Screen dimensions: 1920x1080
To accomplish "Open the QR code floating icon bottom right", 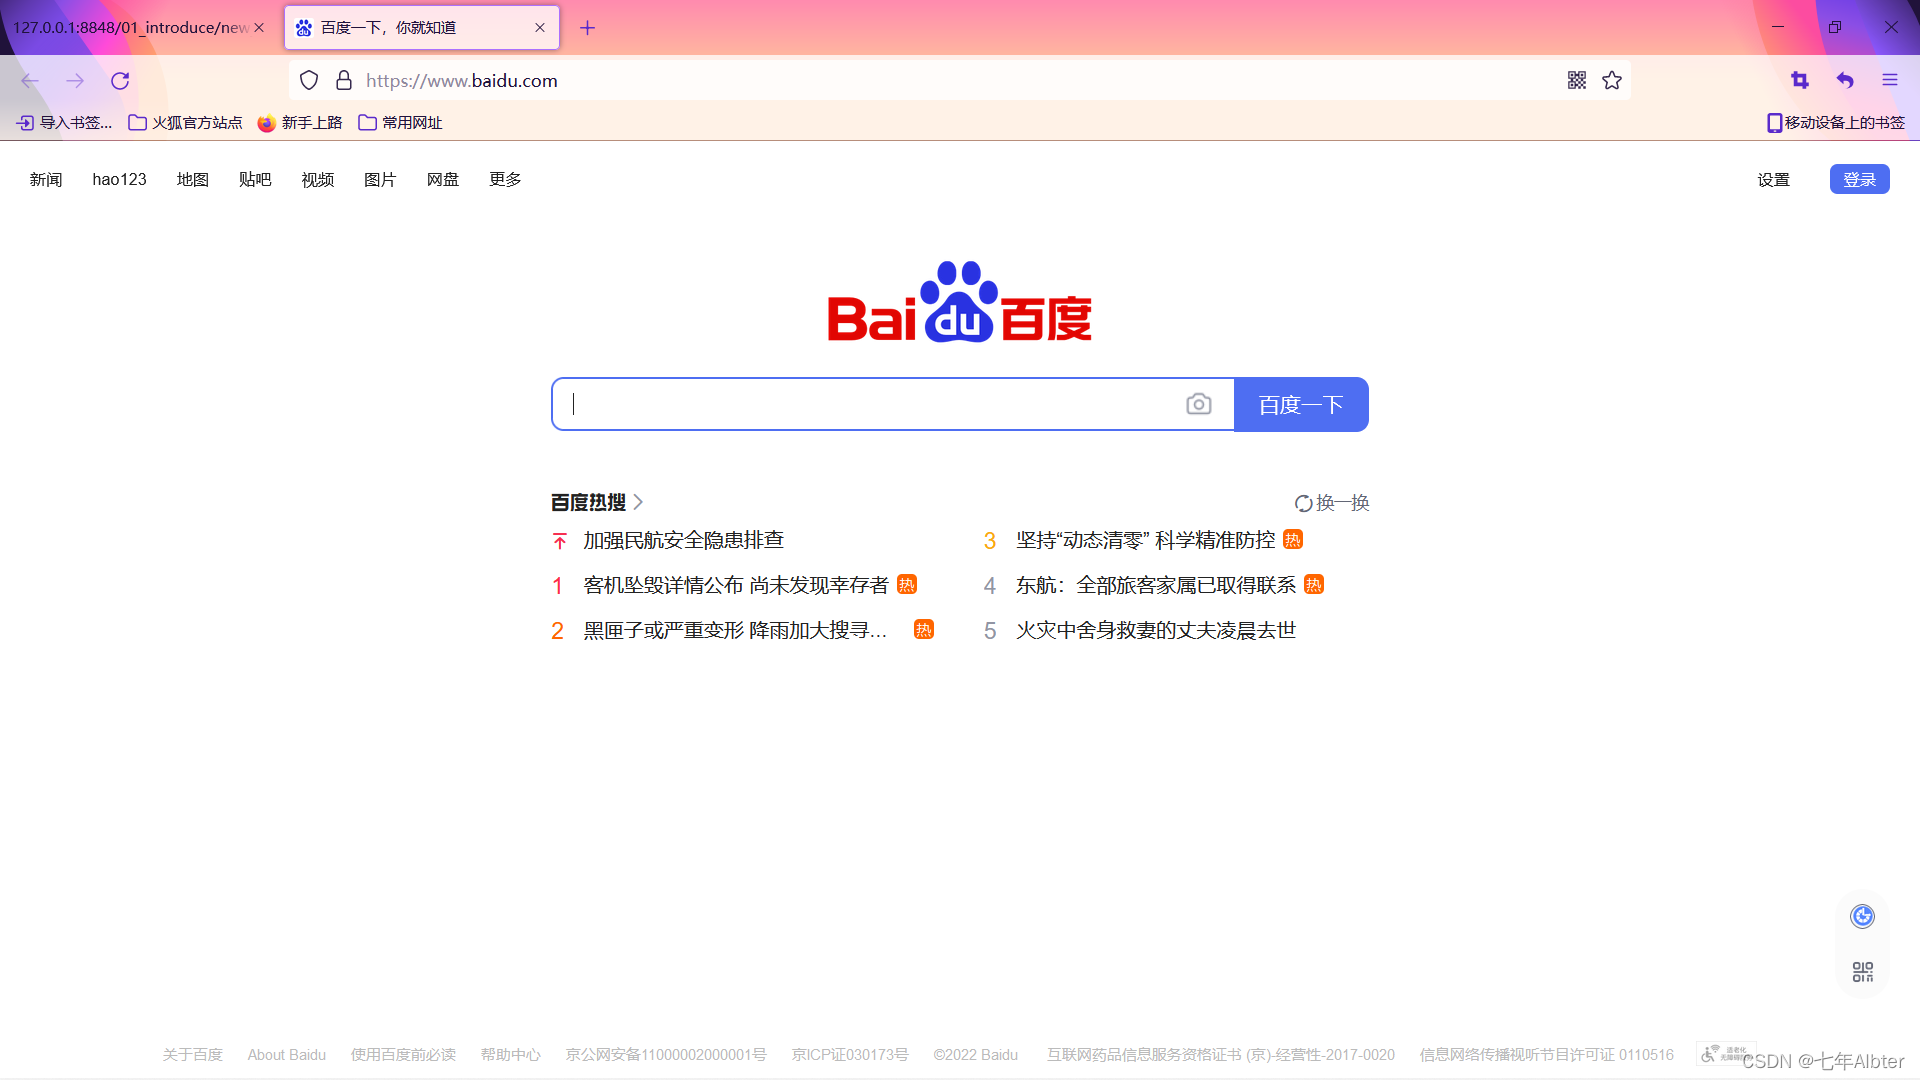I will click(x=1862, y=971).
